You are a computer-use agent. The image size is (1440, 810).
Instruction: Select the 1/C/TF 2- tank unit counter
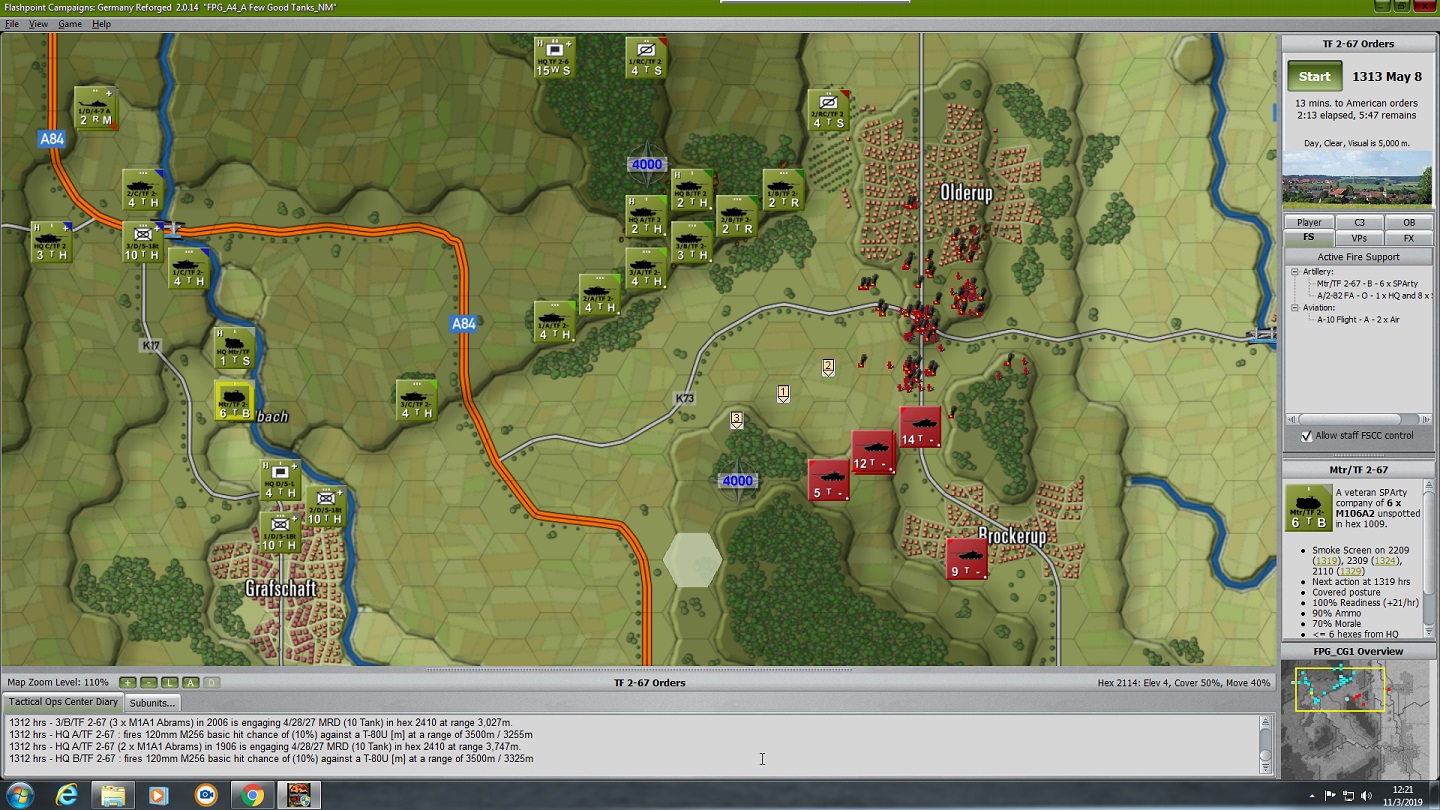(x=188, y=268)
